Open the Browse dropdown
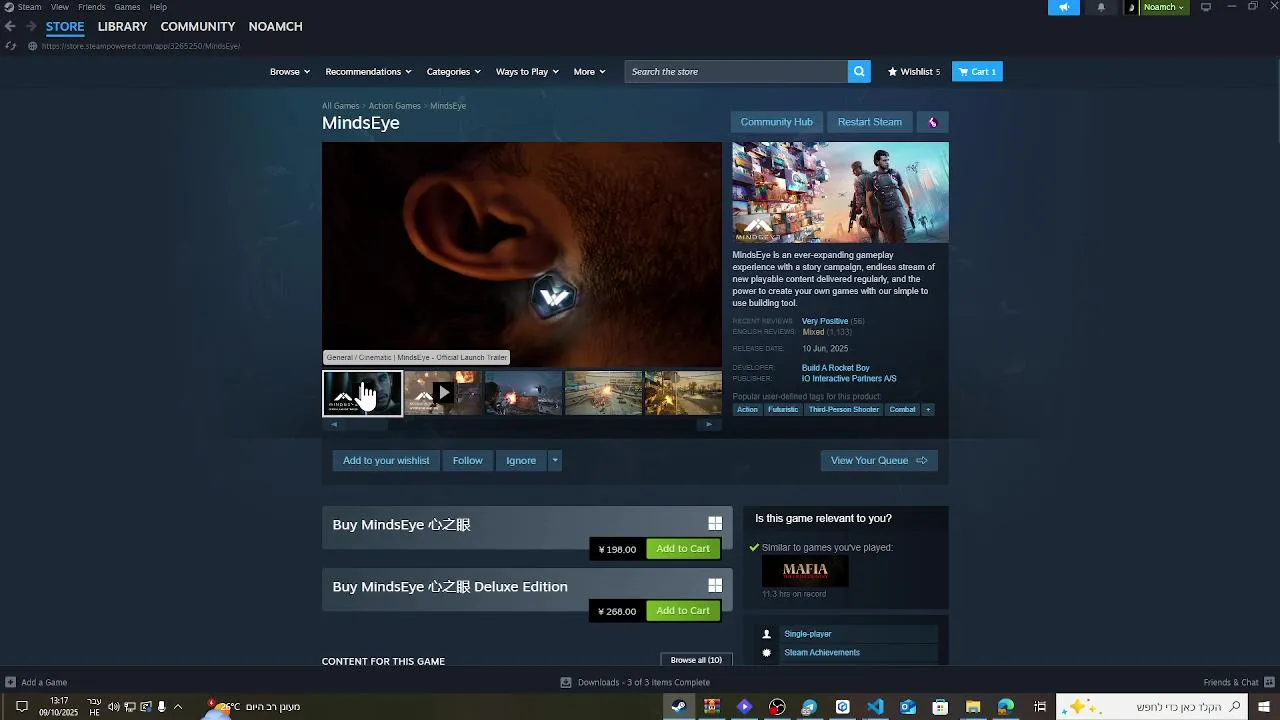This screenshot has height=720, width=1280. pyautogui.click(x=290, y=72)
